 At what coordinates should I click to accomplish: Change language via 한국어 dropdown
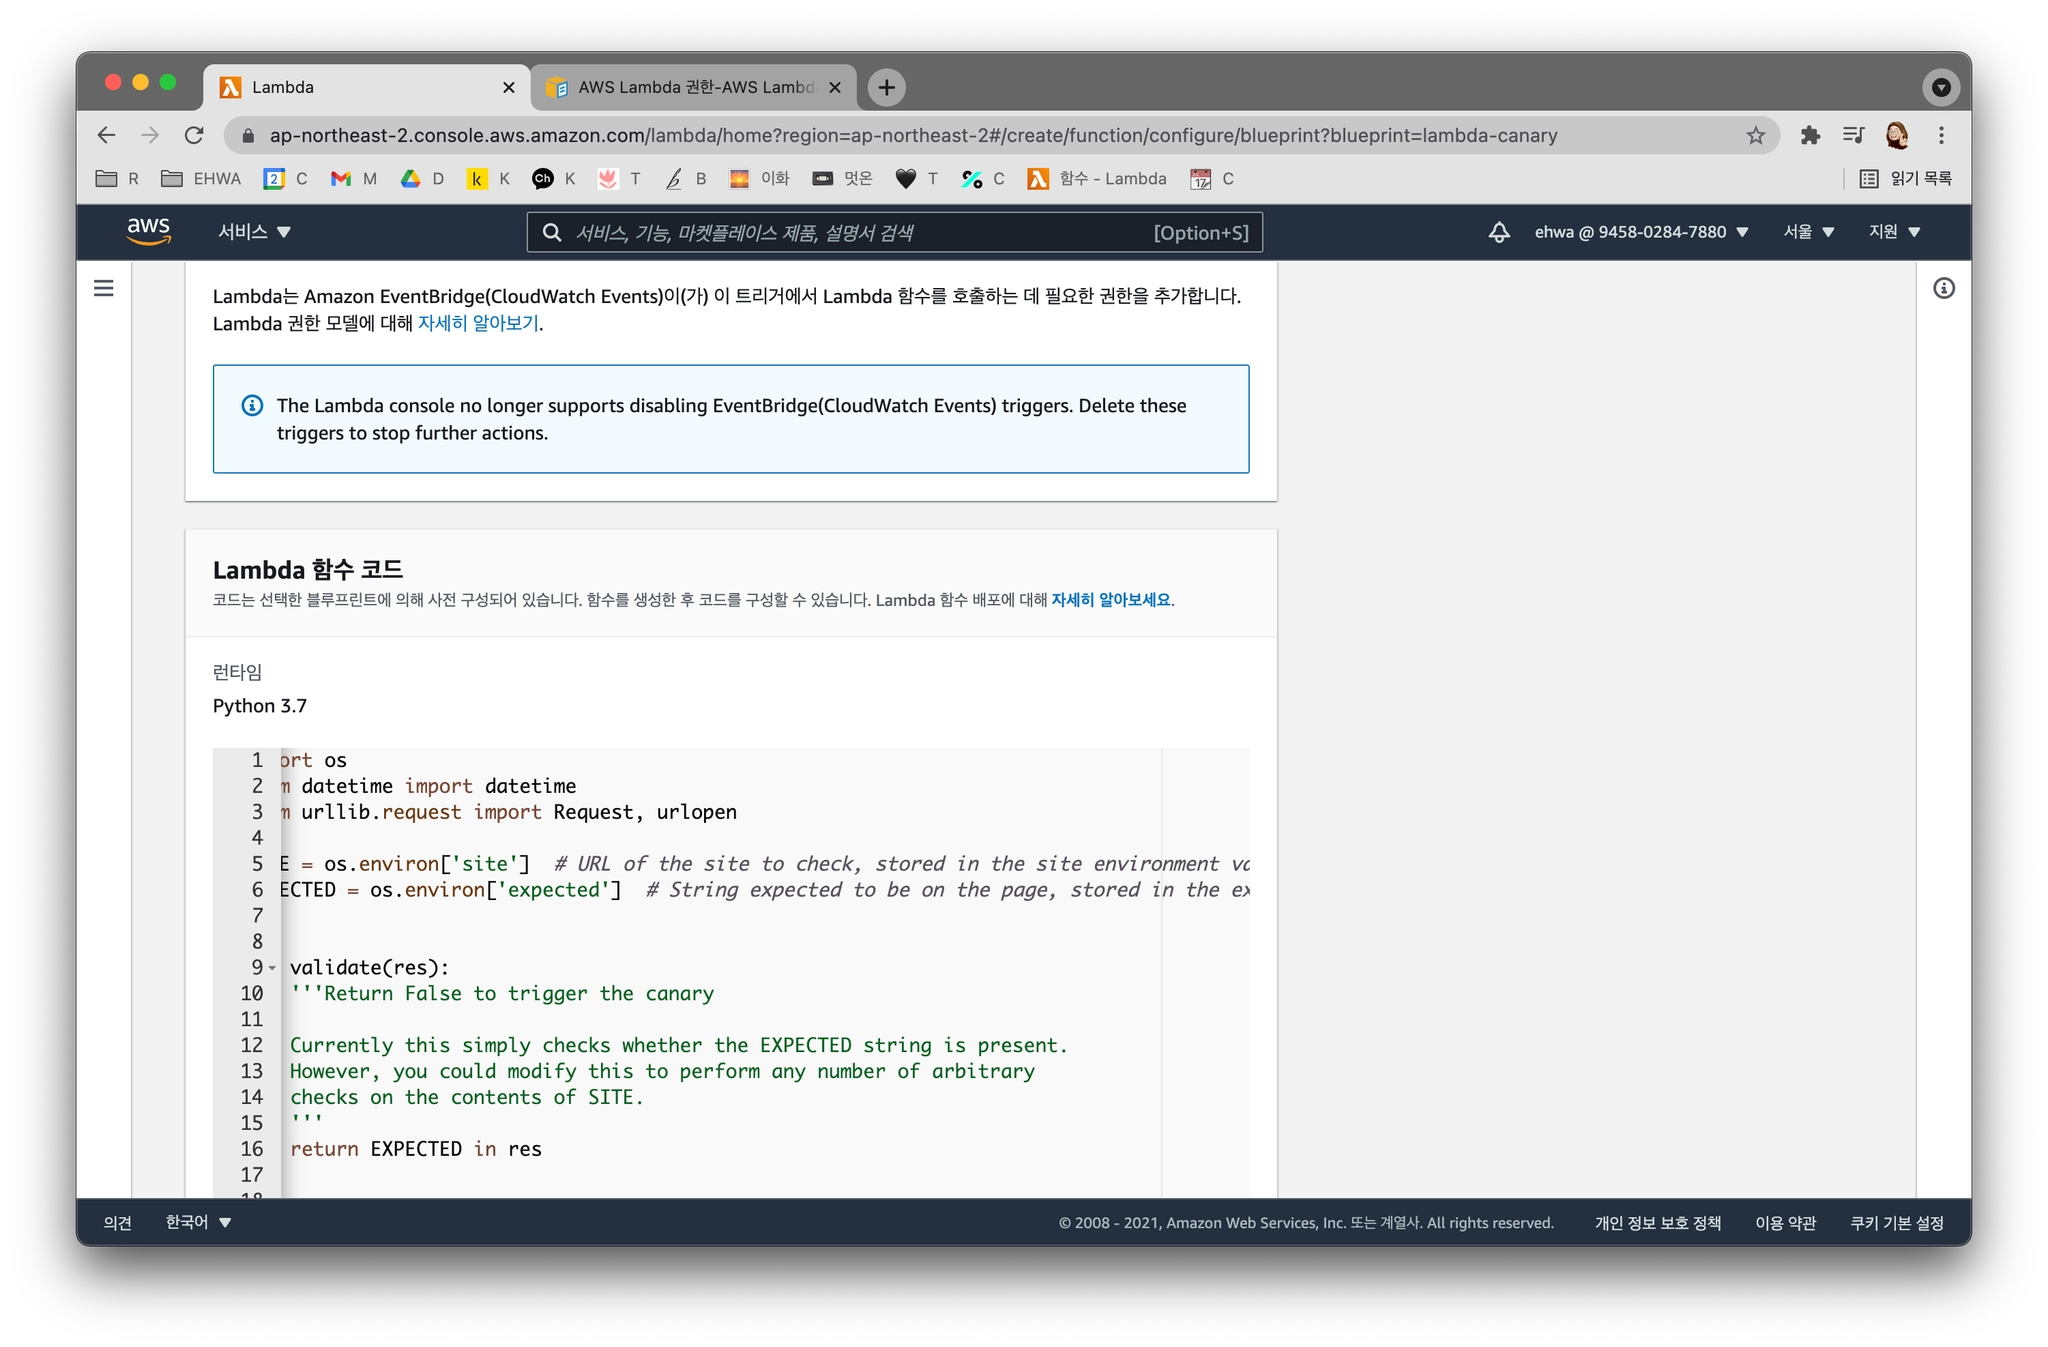[198, 1222]
